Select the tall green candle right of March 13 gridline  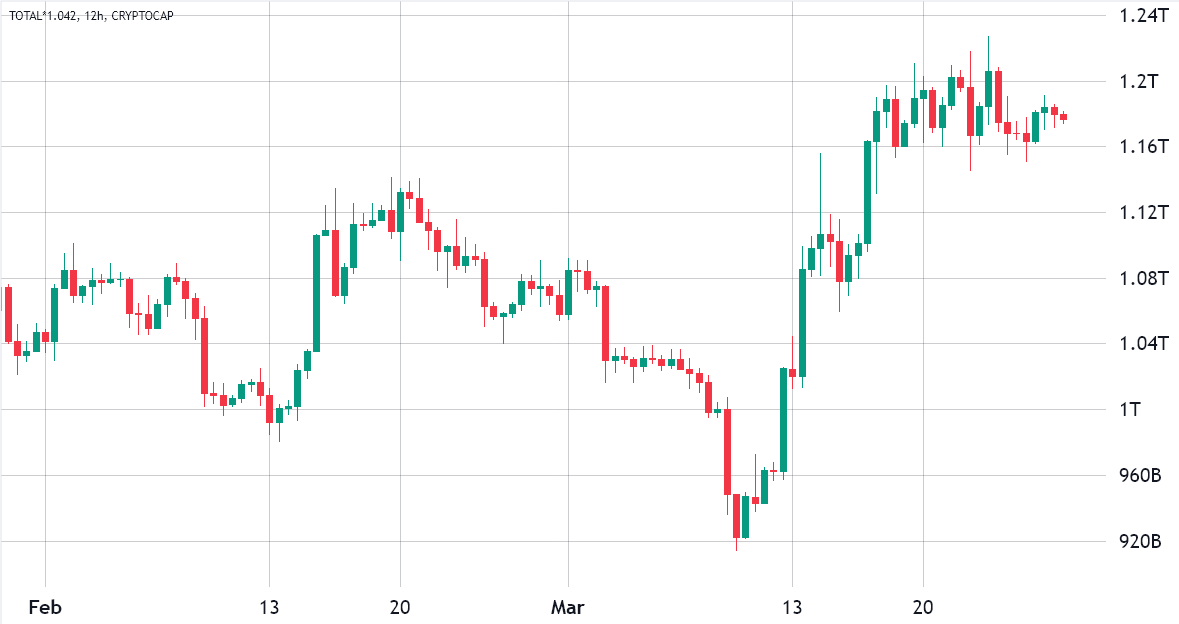[802, 322]
